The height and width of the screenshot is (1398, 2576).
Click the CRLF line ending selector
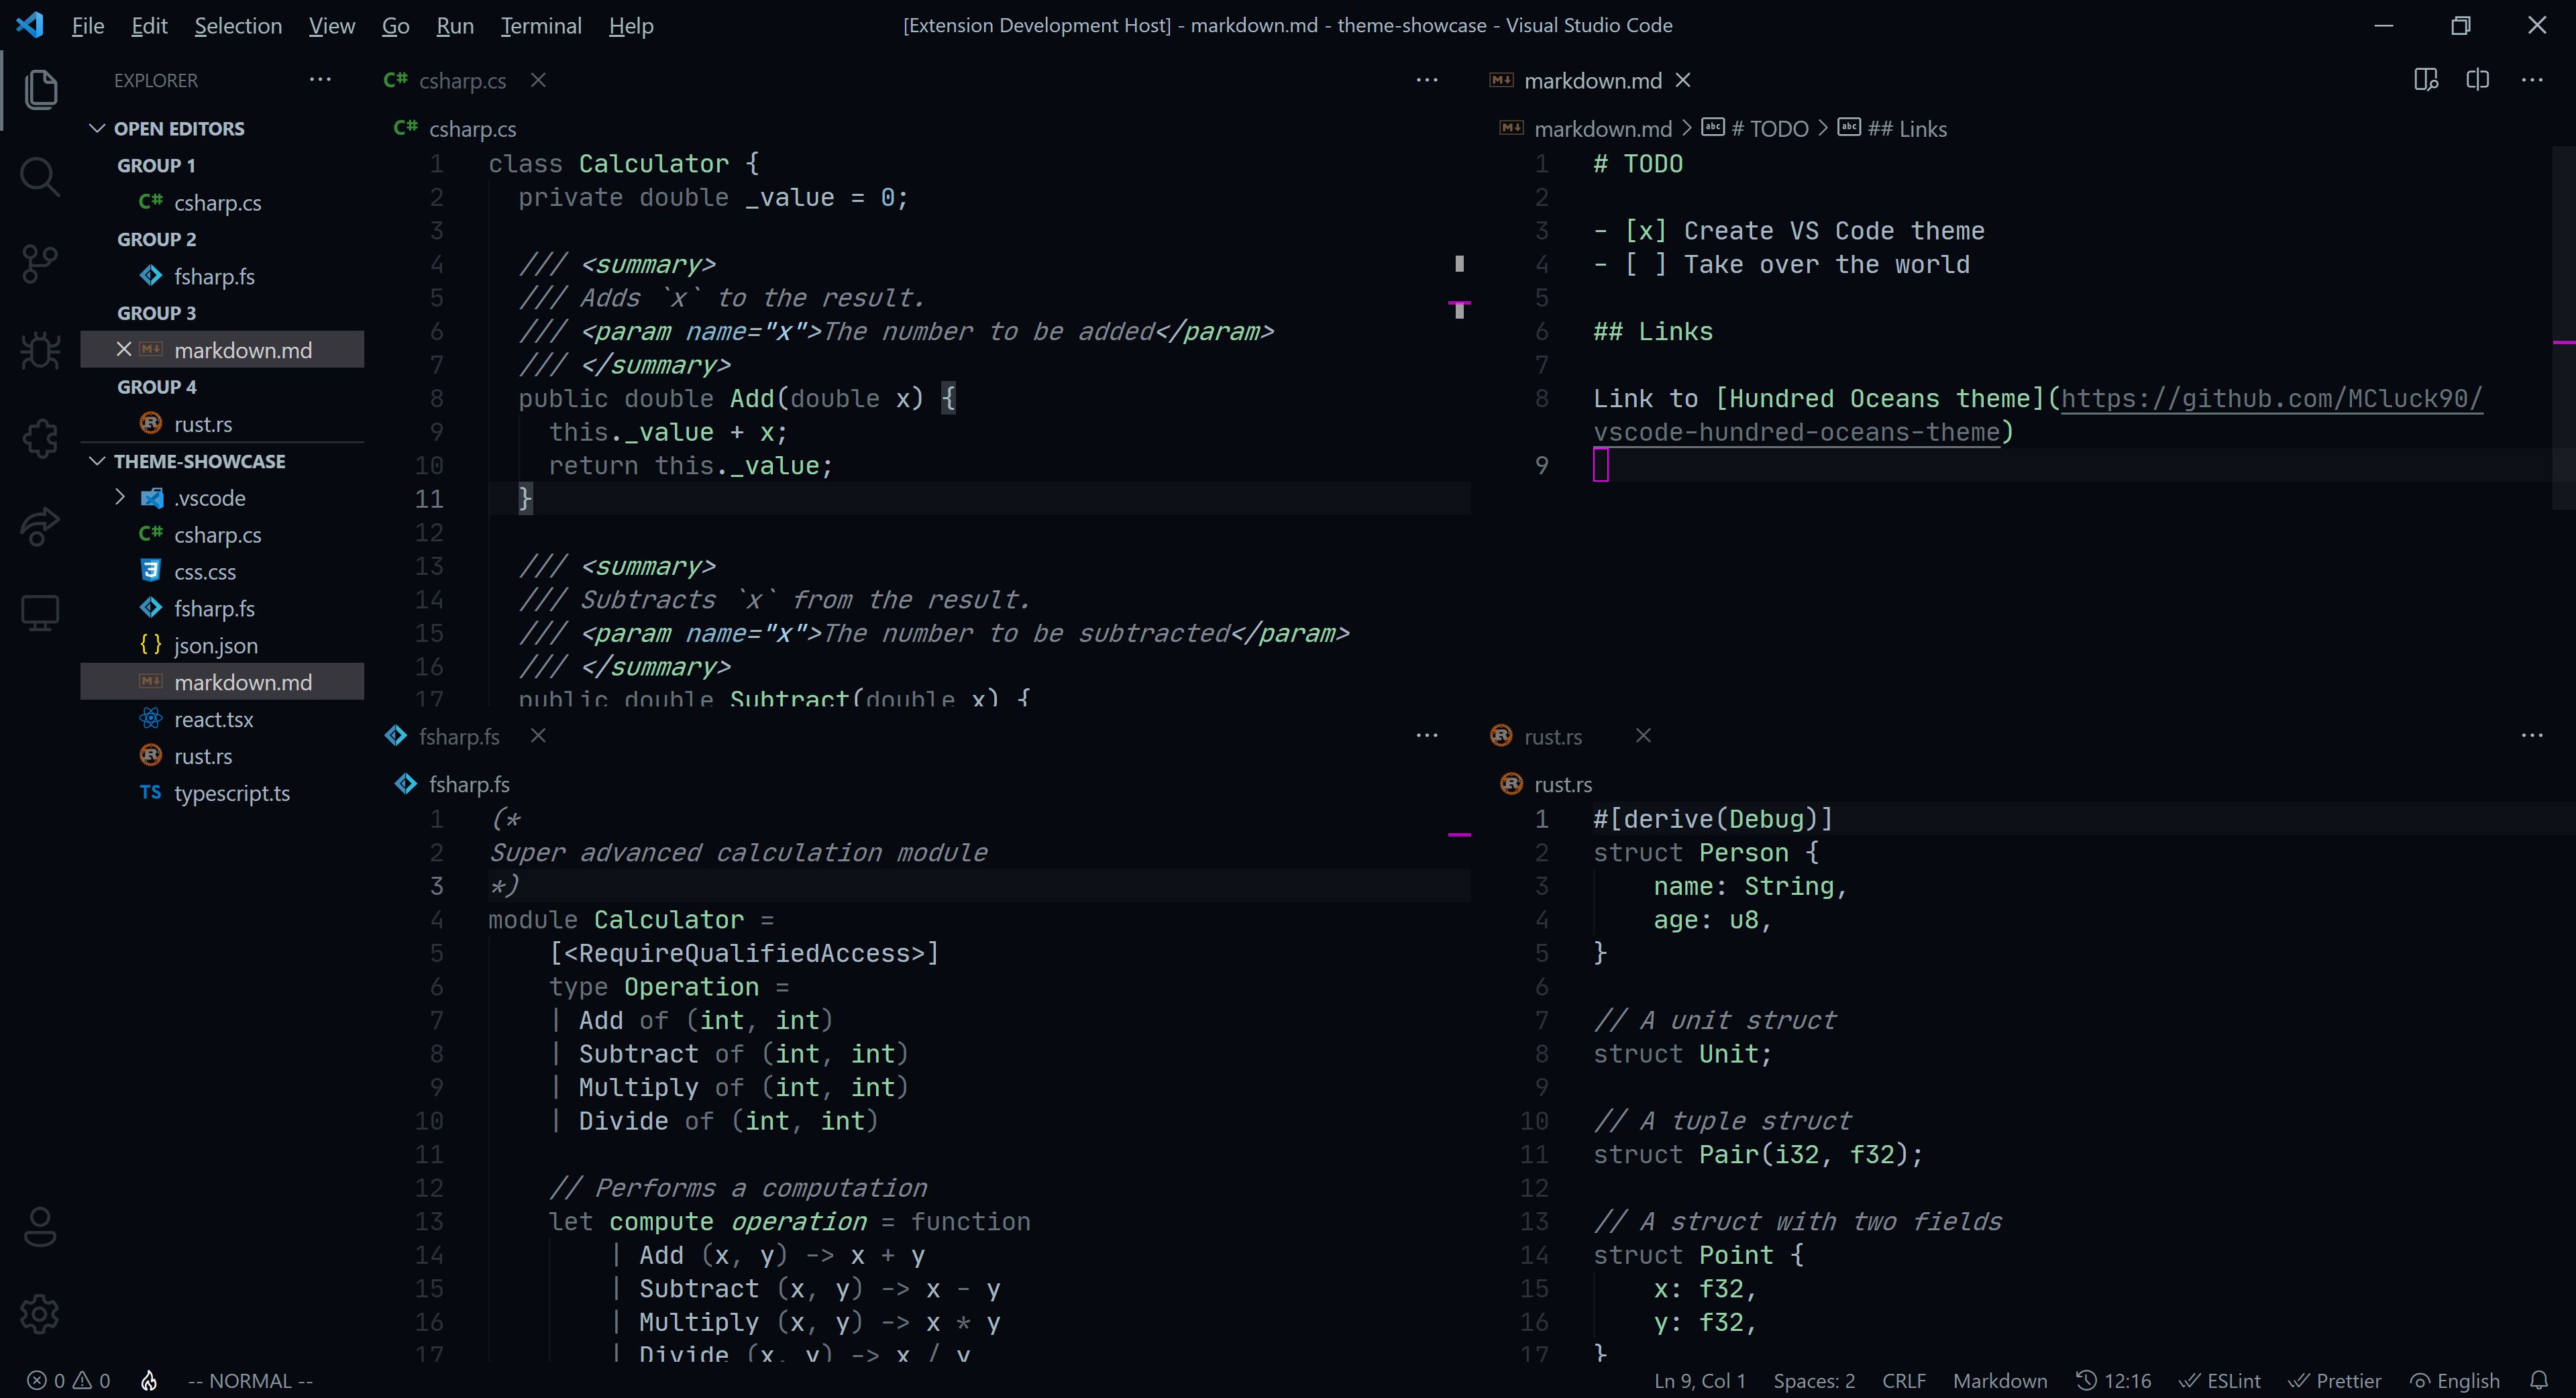[x=1903, y=1381]
